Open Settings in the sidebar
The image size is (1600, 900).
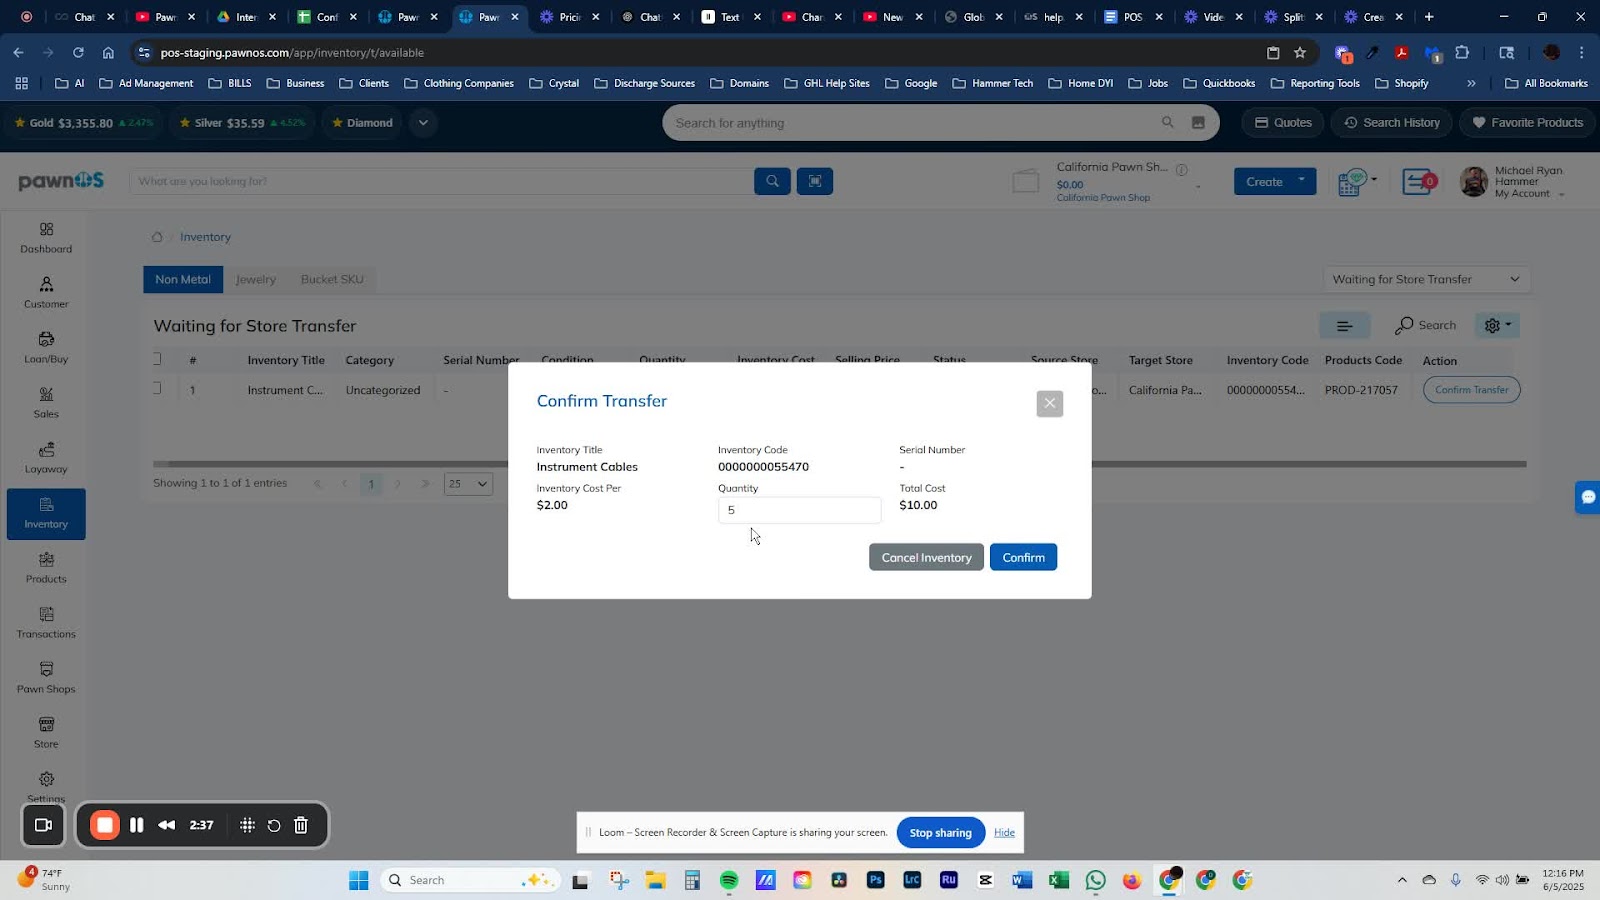point(46,787)
